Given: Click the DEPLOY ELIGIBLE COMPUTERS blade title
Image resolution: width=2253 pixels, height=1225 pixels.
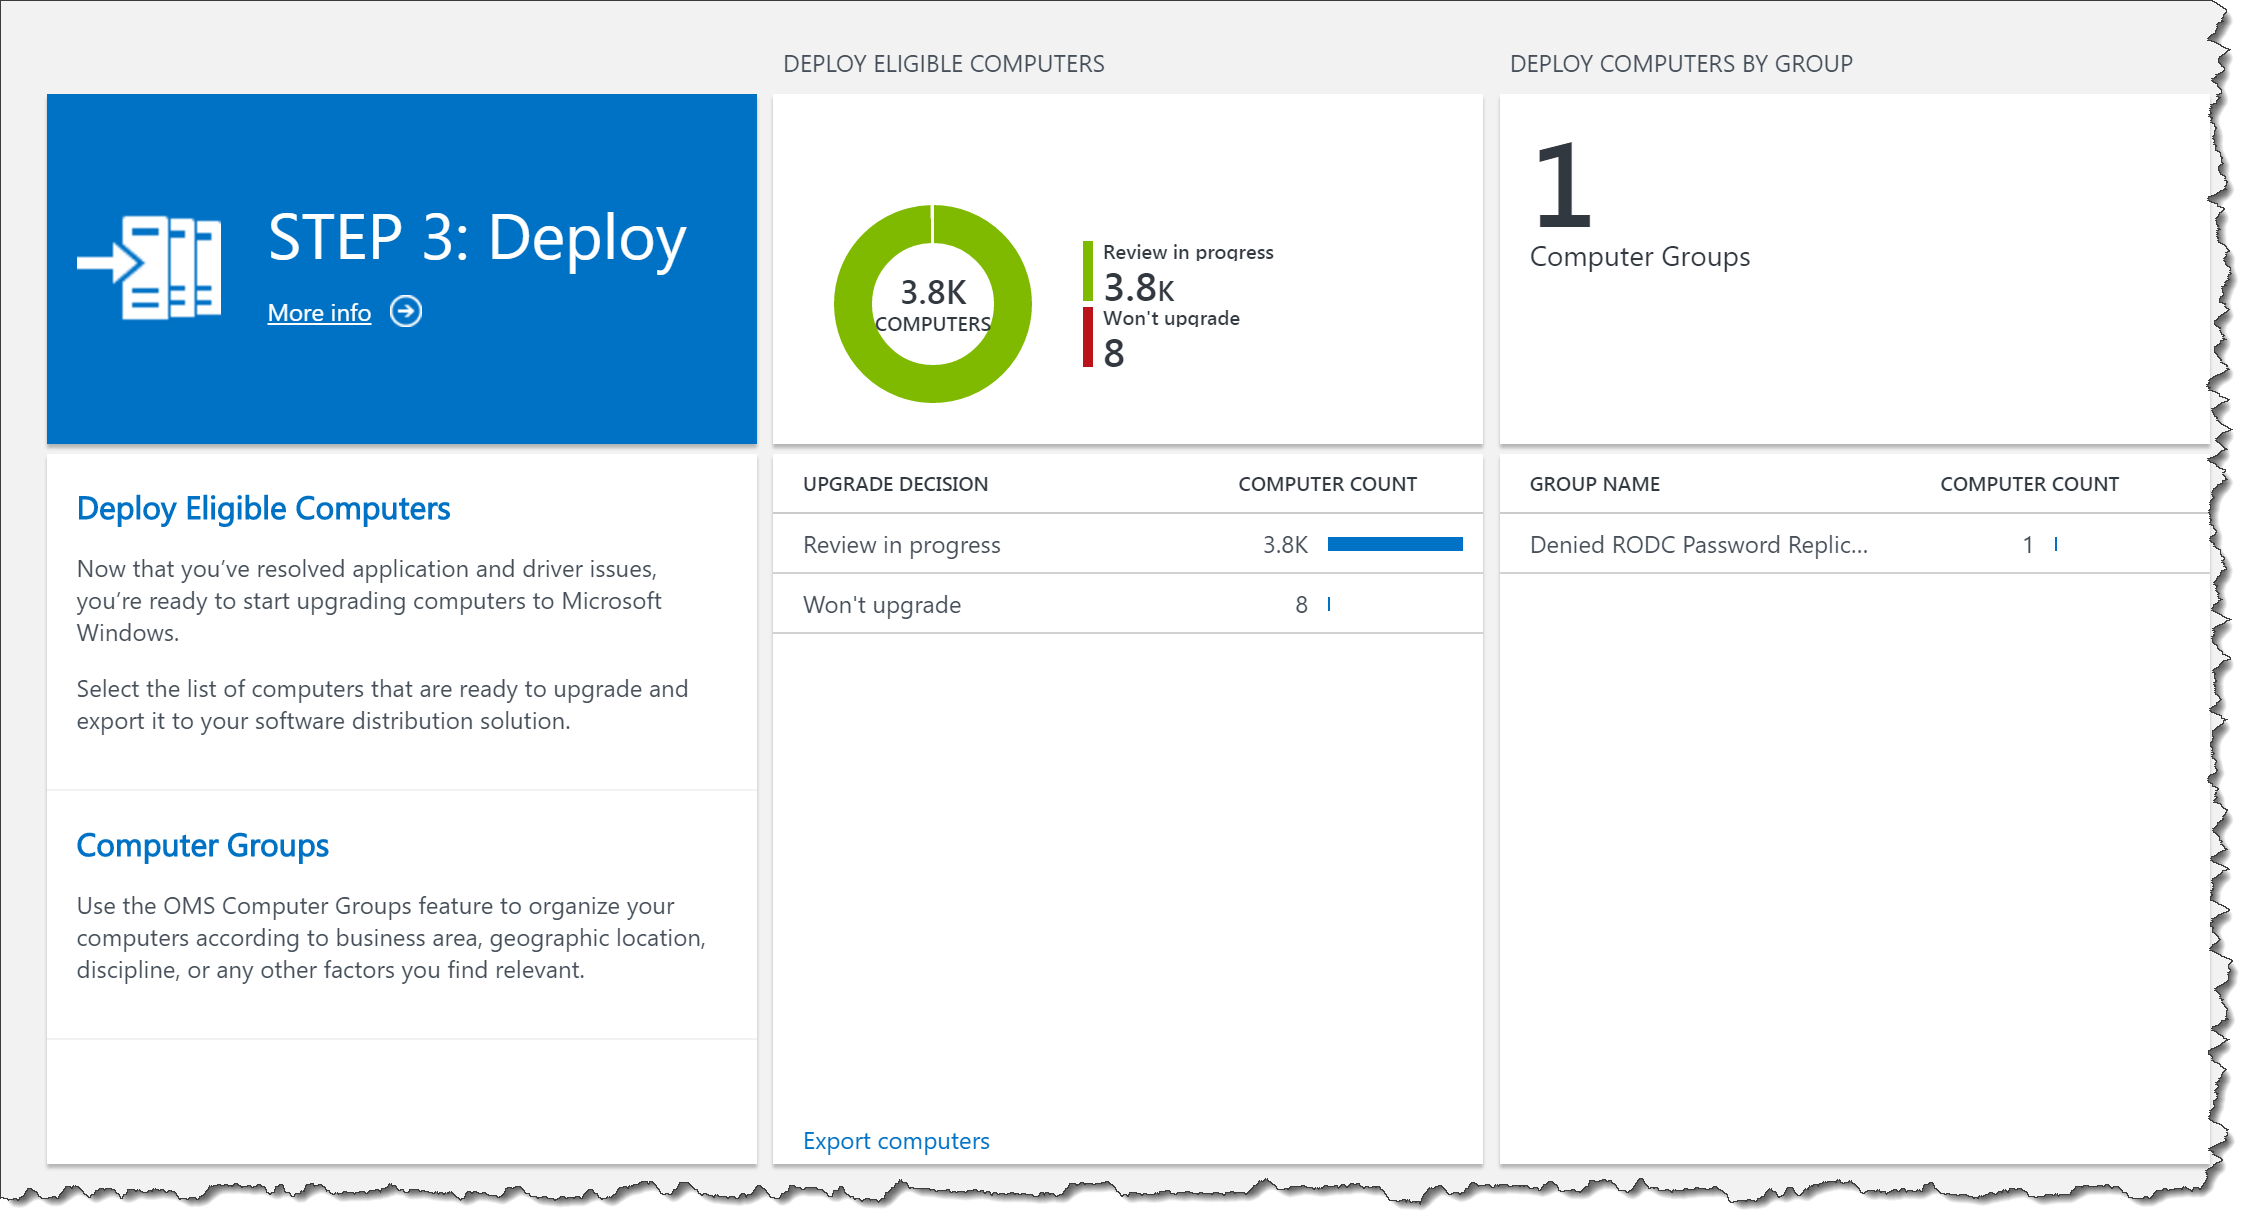Looking at the screenshot, I should pos(944,62).
